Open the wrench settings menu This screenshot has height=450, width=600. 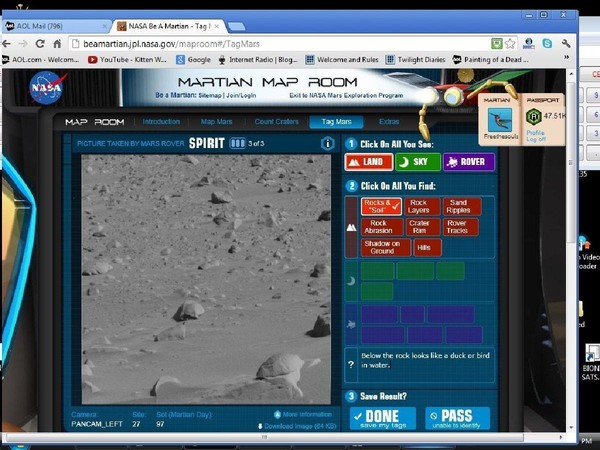[x=566, y=44]
